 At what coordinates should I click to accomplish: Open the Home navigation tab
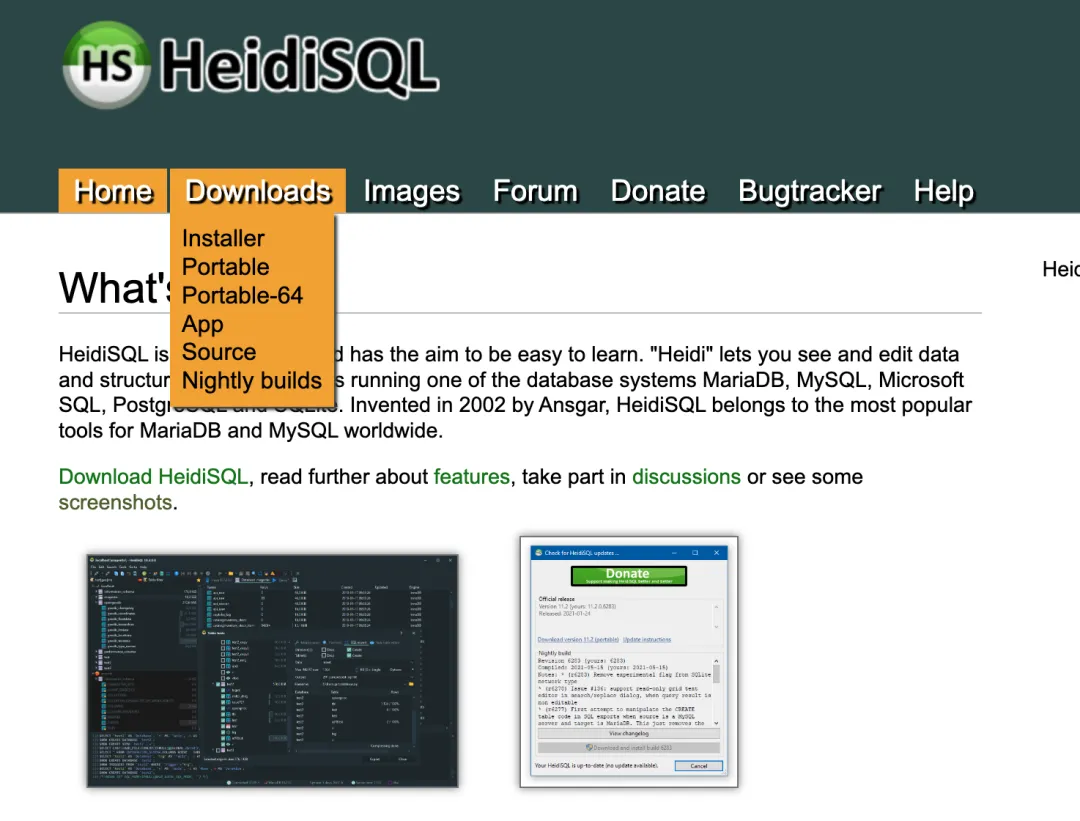coord(113,191)
